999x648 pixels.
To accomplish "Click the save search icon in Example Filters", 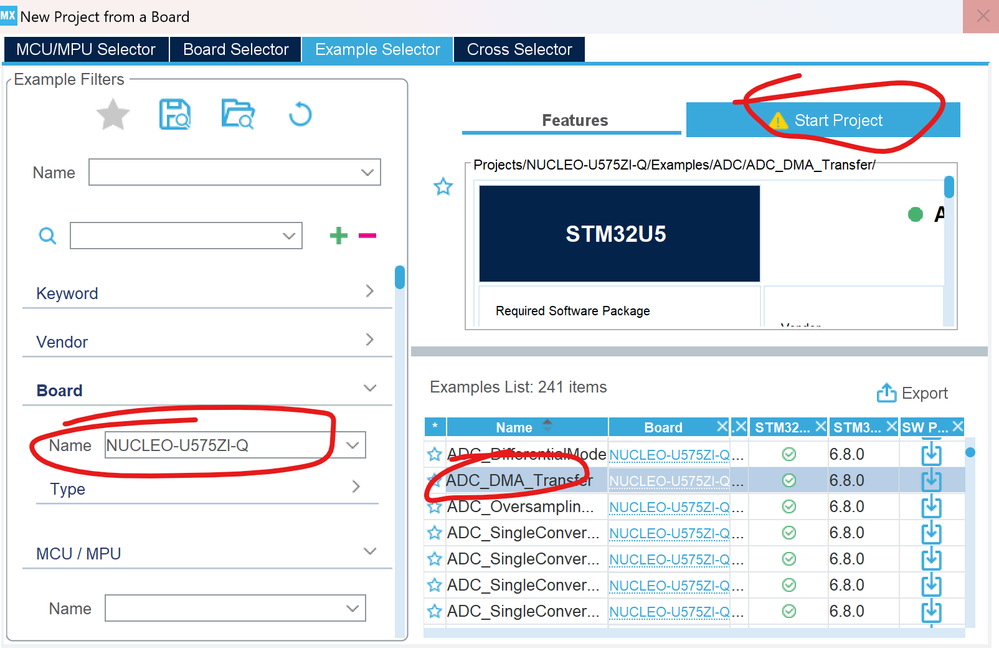I will [x=175, y=115].
